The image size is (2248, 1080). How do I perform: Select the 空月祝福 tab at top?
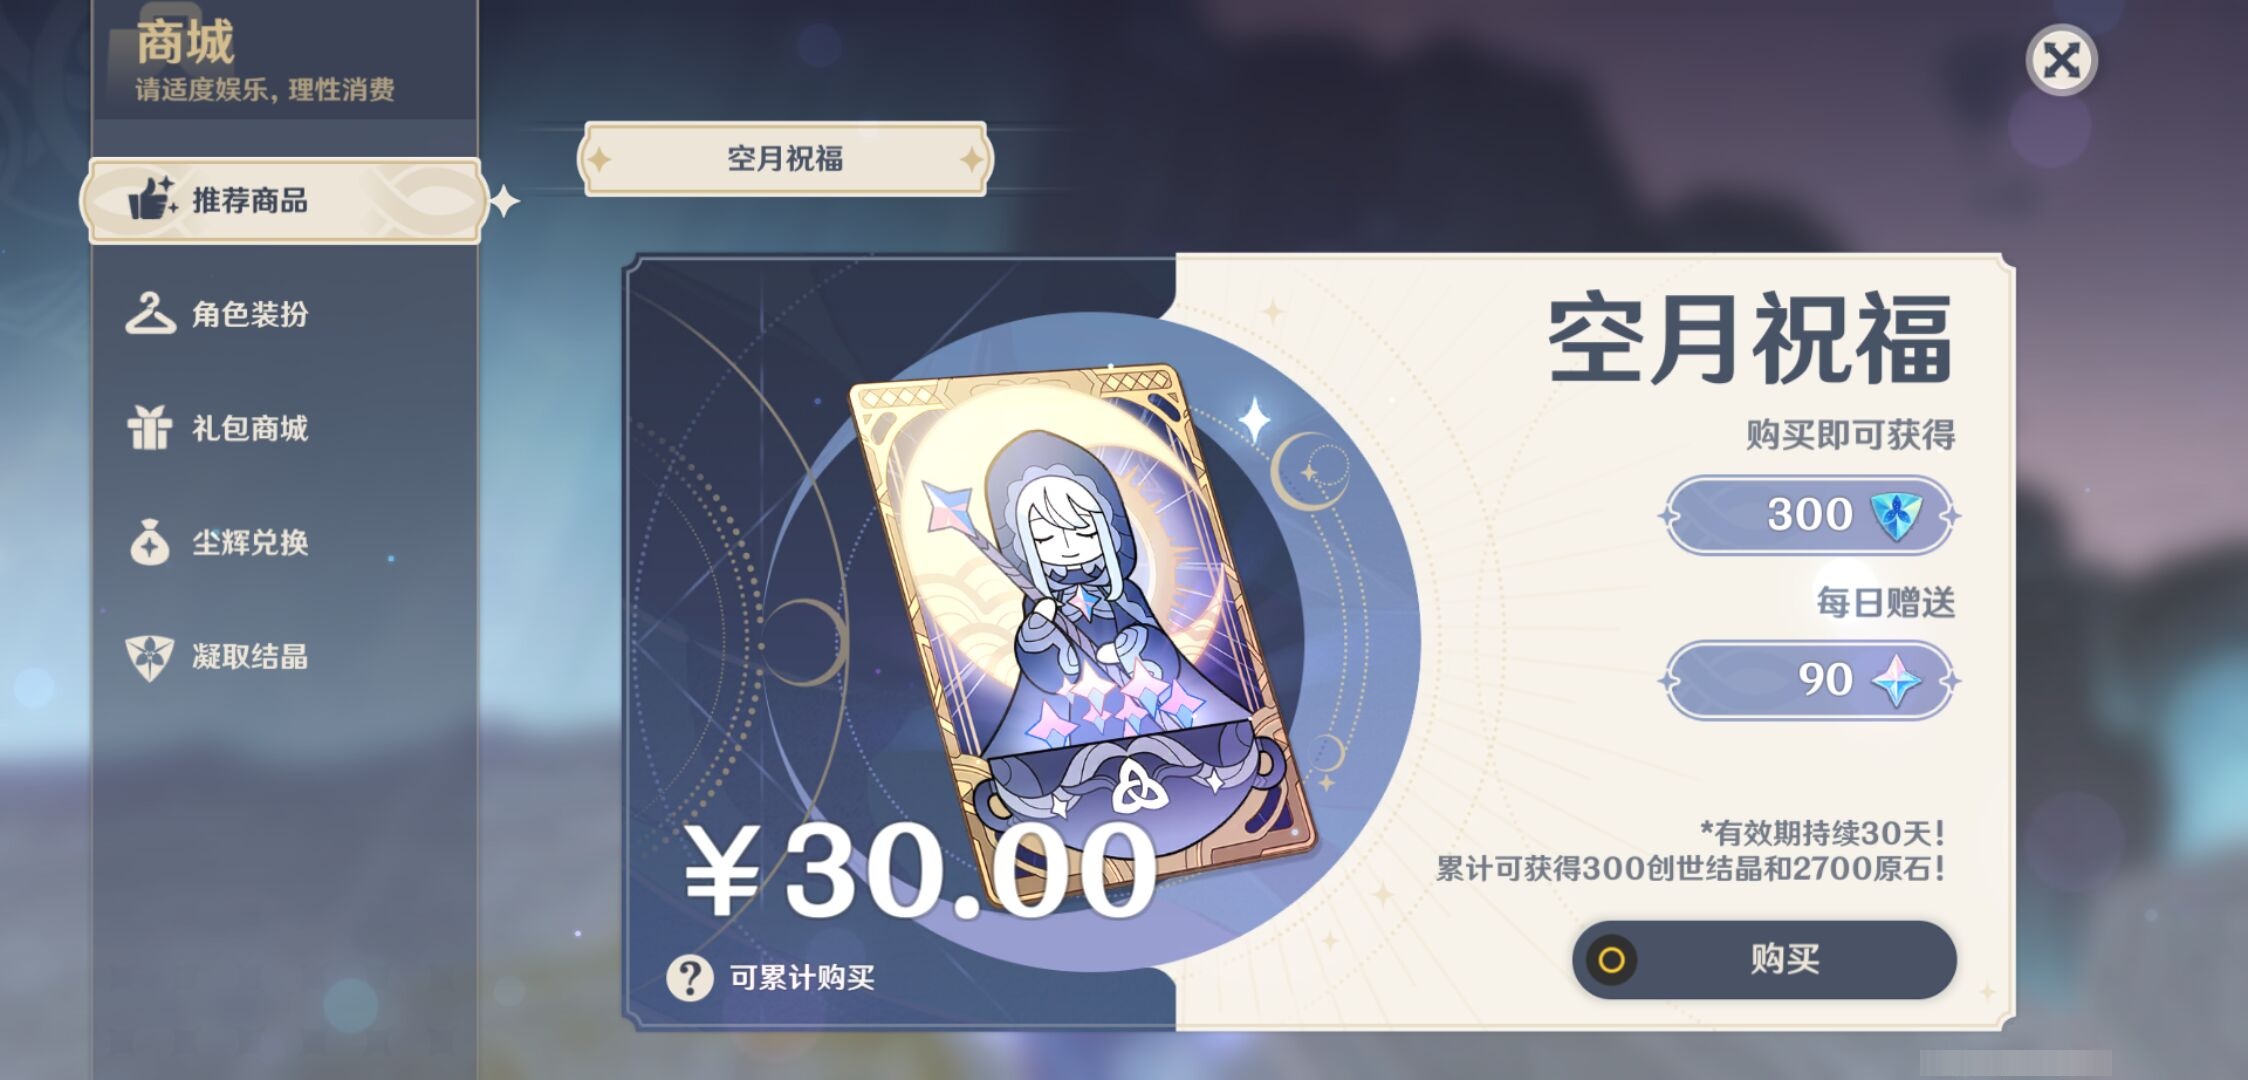(785, 158)
